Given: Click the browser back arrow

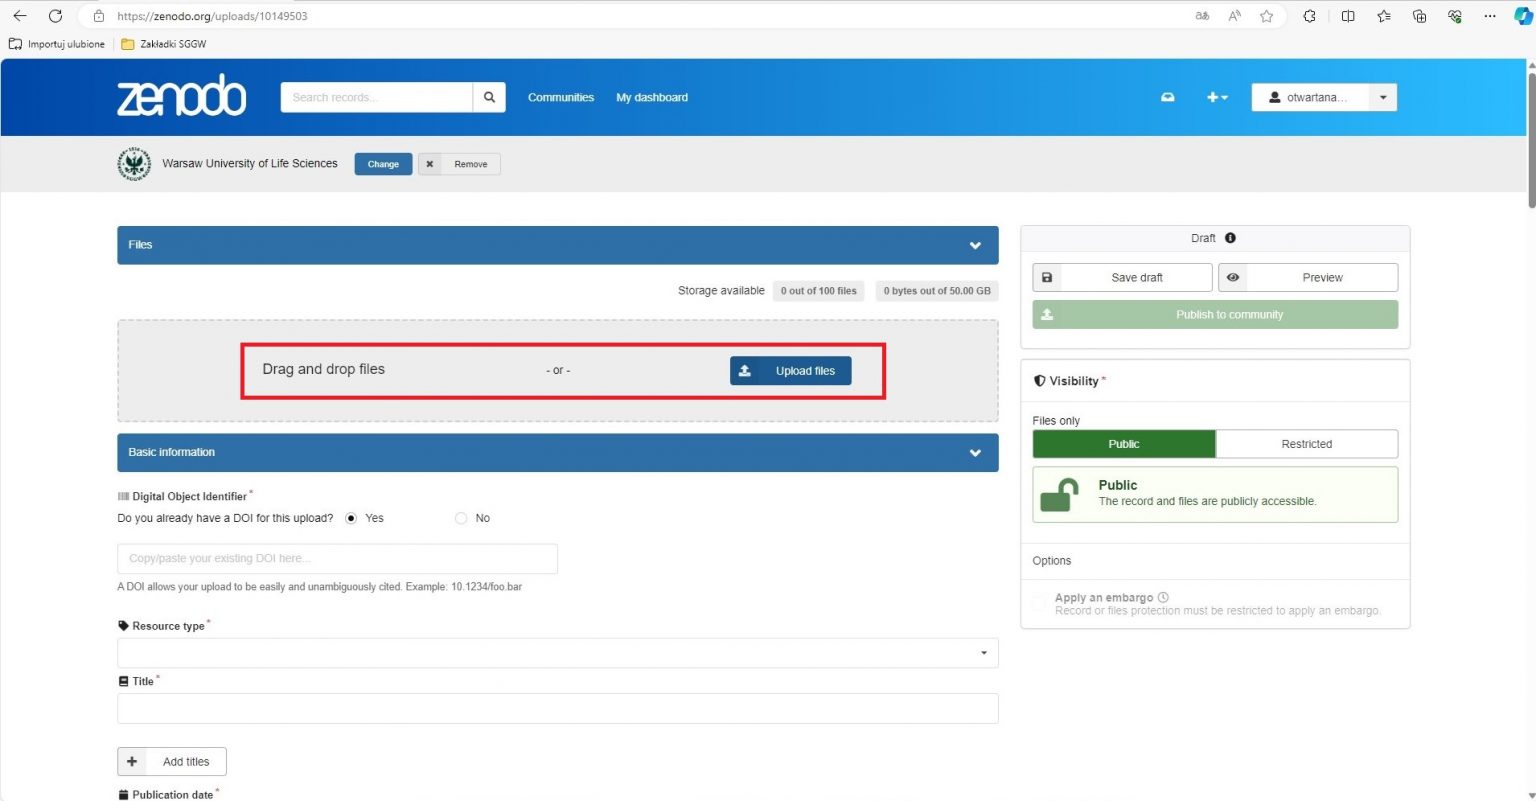Looking at the screenshot, I should pyautogui.click(x=20, y=16).
